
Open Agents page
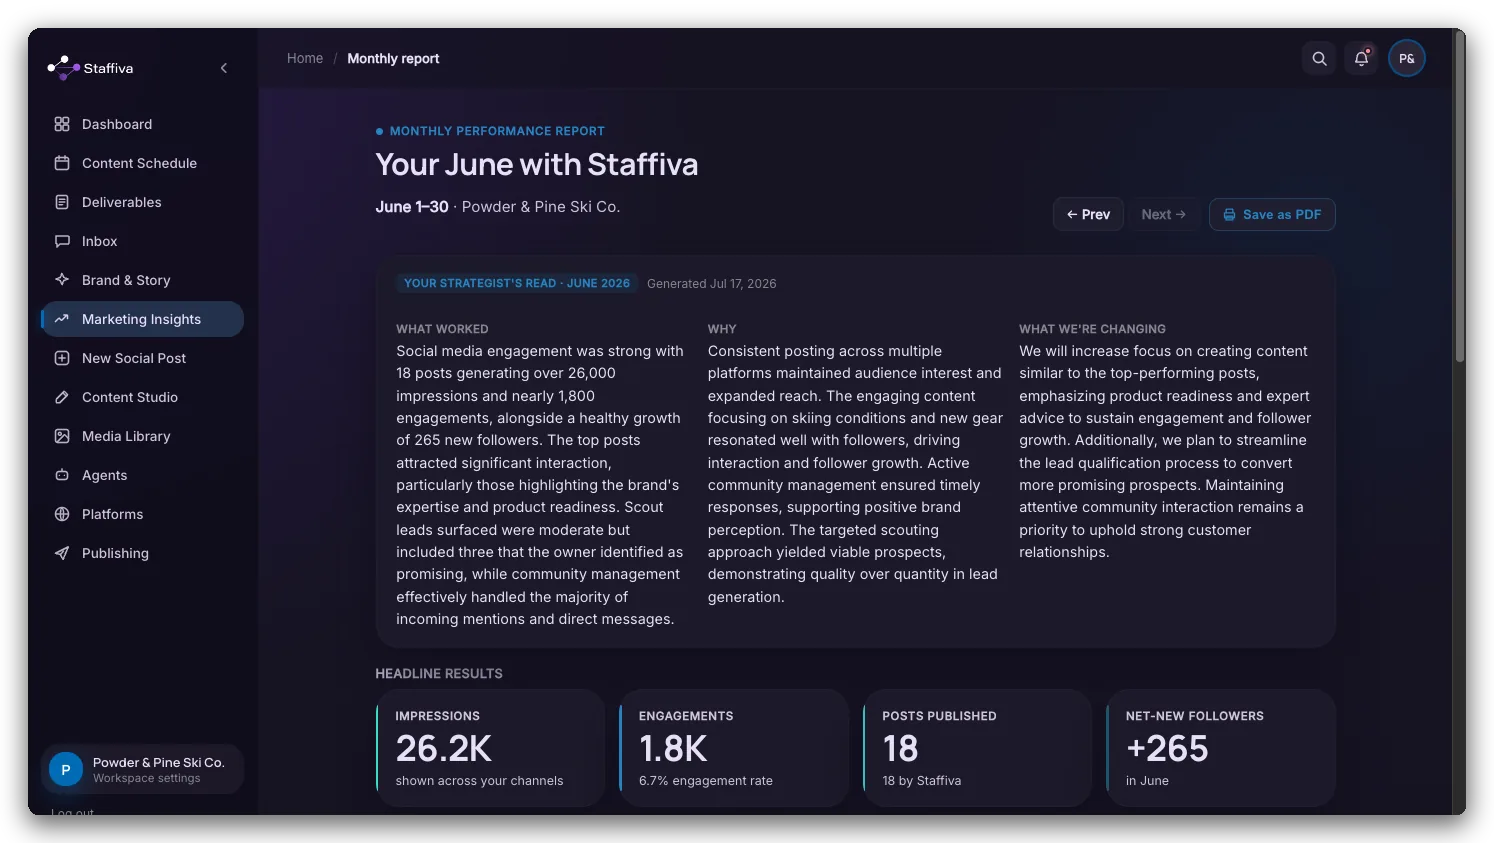(142, 475)
